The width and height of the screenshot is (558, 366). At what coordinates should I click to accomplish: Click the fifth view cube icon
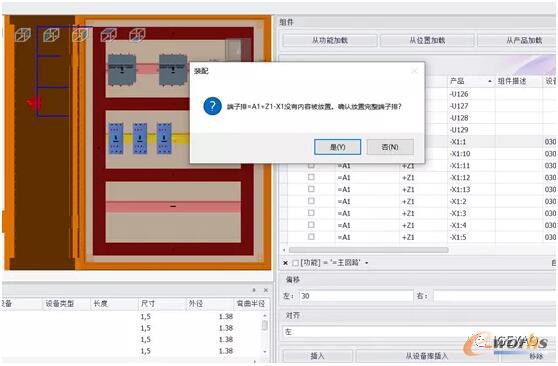(137, 35)
